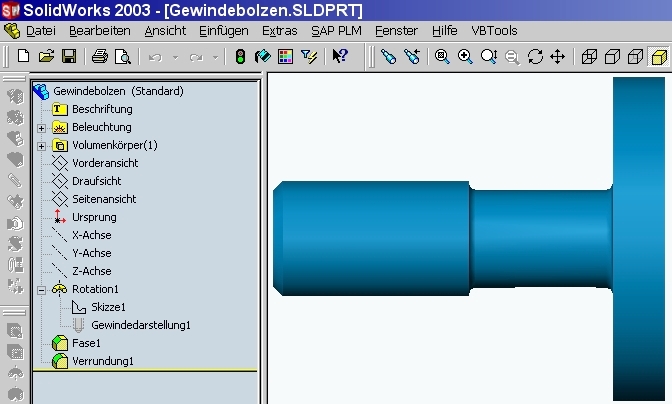Image resolution: width=672 pixels, height=404 pixels.
Task: Open the Einfügen menu
Action: (x=224, y=31)
